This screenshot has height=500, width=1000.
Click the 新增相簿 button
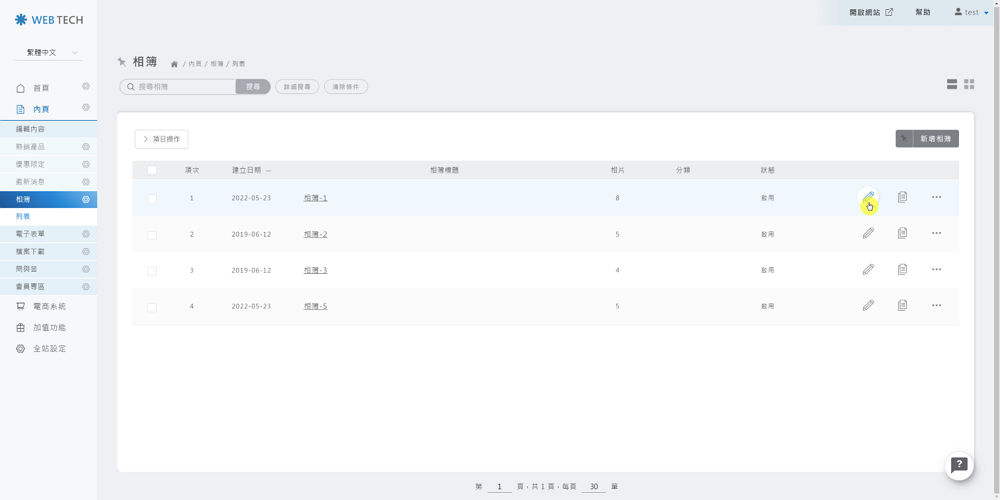tap(927, 139)
